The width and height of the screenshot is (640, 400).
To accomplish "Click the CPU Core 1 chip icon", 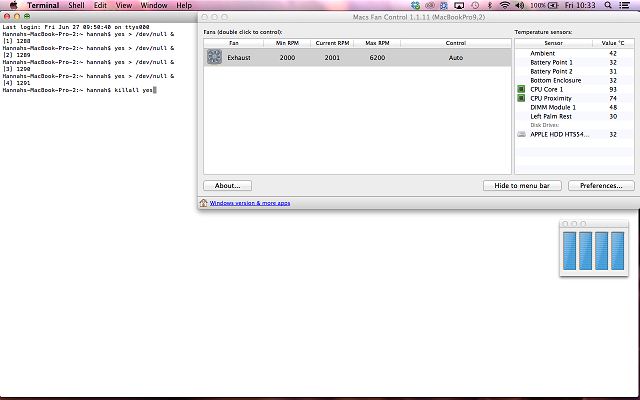I will (521, 89).
